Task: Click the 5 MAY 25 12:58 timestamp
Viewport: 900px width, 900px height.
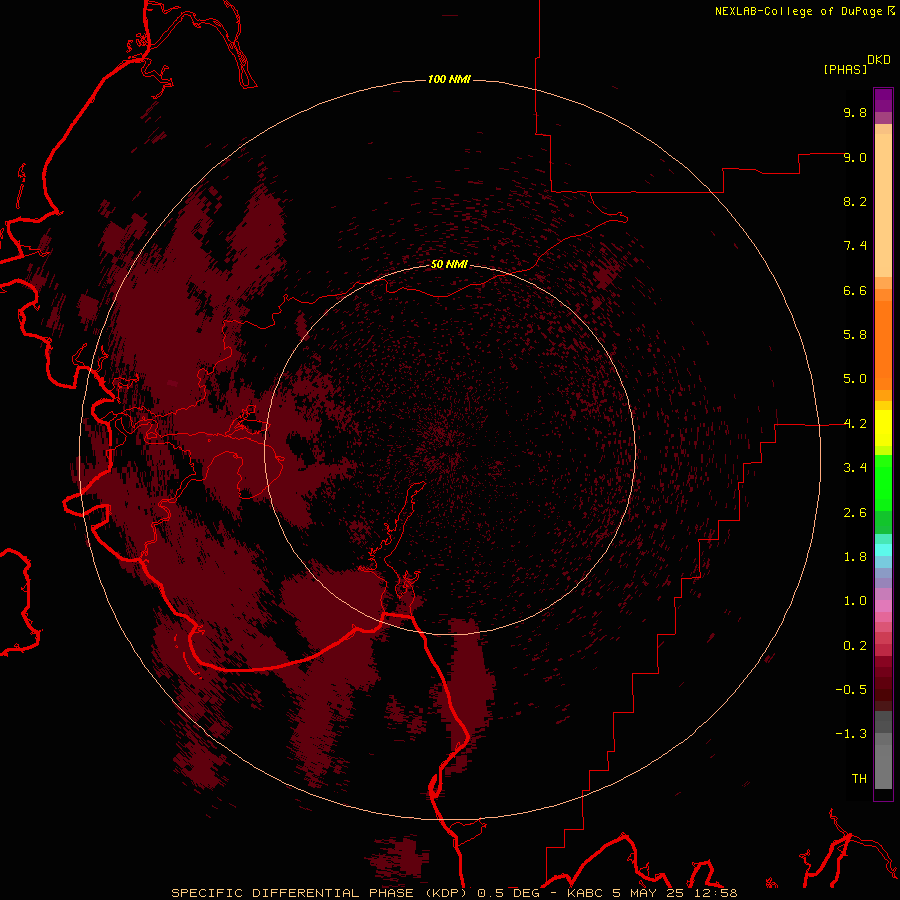Action: click(x=674, y=893)
